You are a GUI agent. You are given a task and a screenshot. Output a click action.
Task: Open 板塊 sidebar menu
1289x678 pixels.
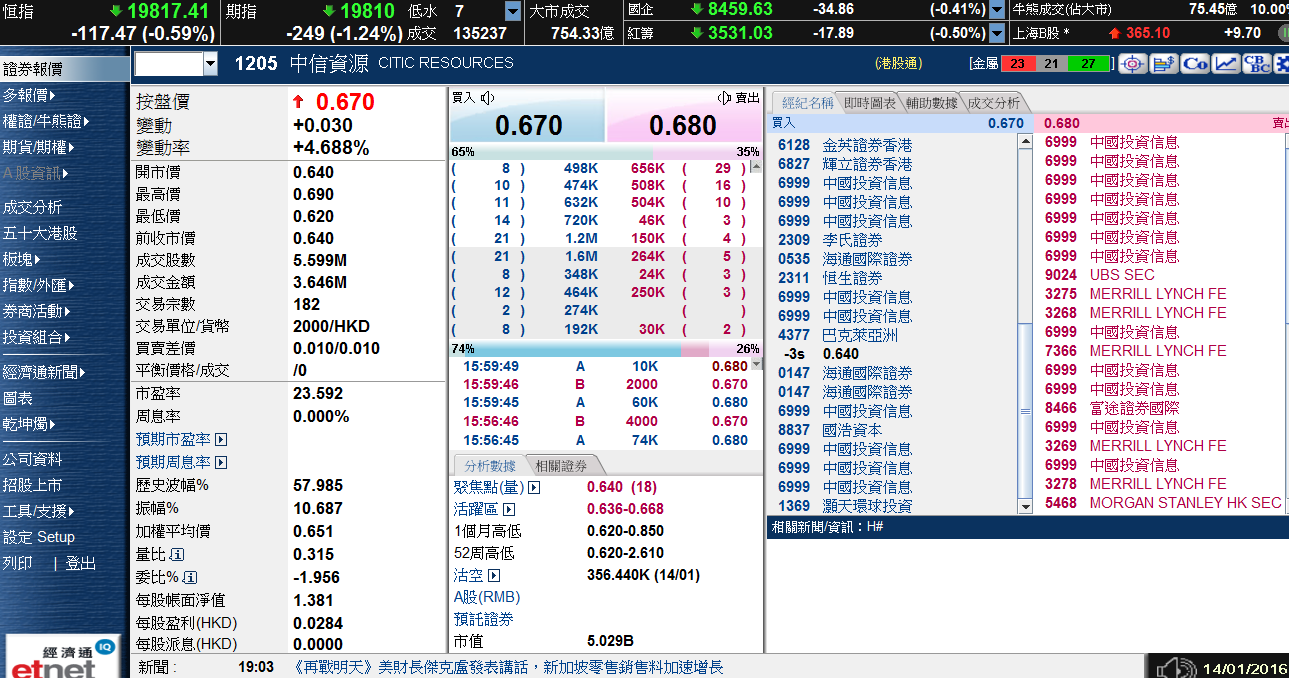[x=23, y=259]
